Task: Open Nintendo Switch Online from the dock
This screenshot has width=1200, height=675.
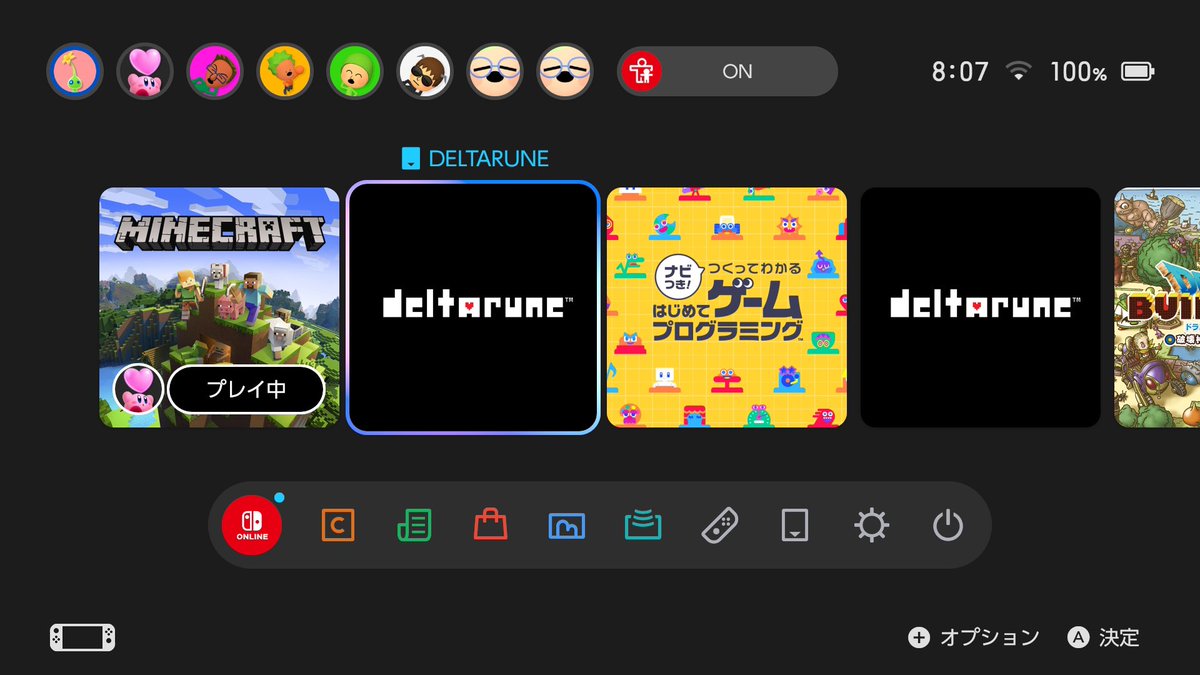Action: (x=252, y=525)
